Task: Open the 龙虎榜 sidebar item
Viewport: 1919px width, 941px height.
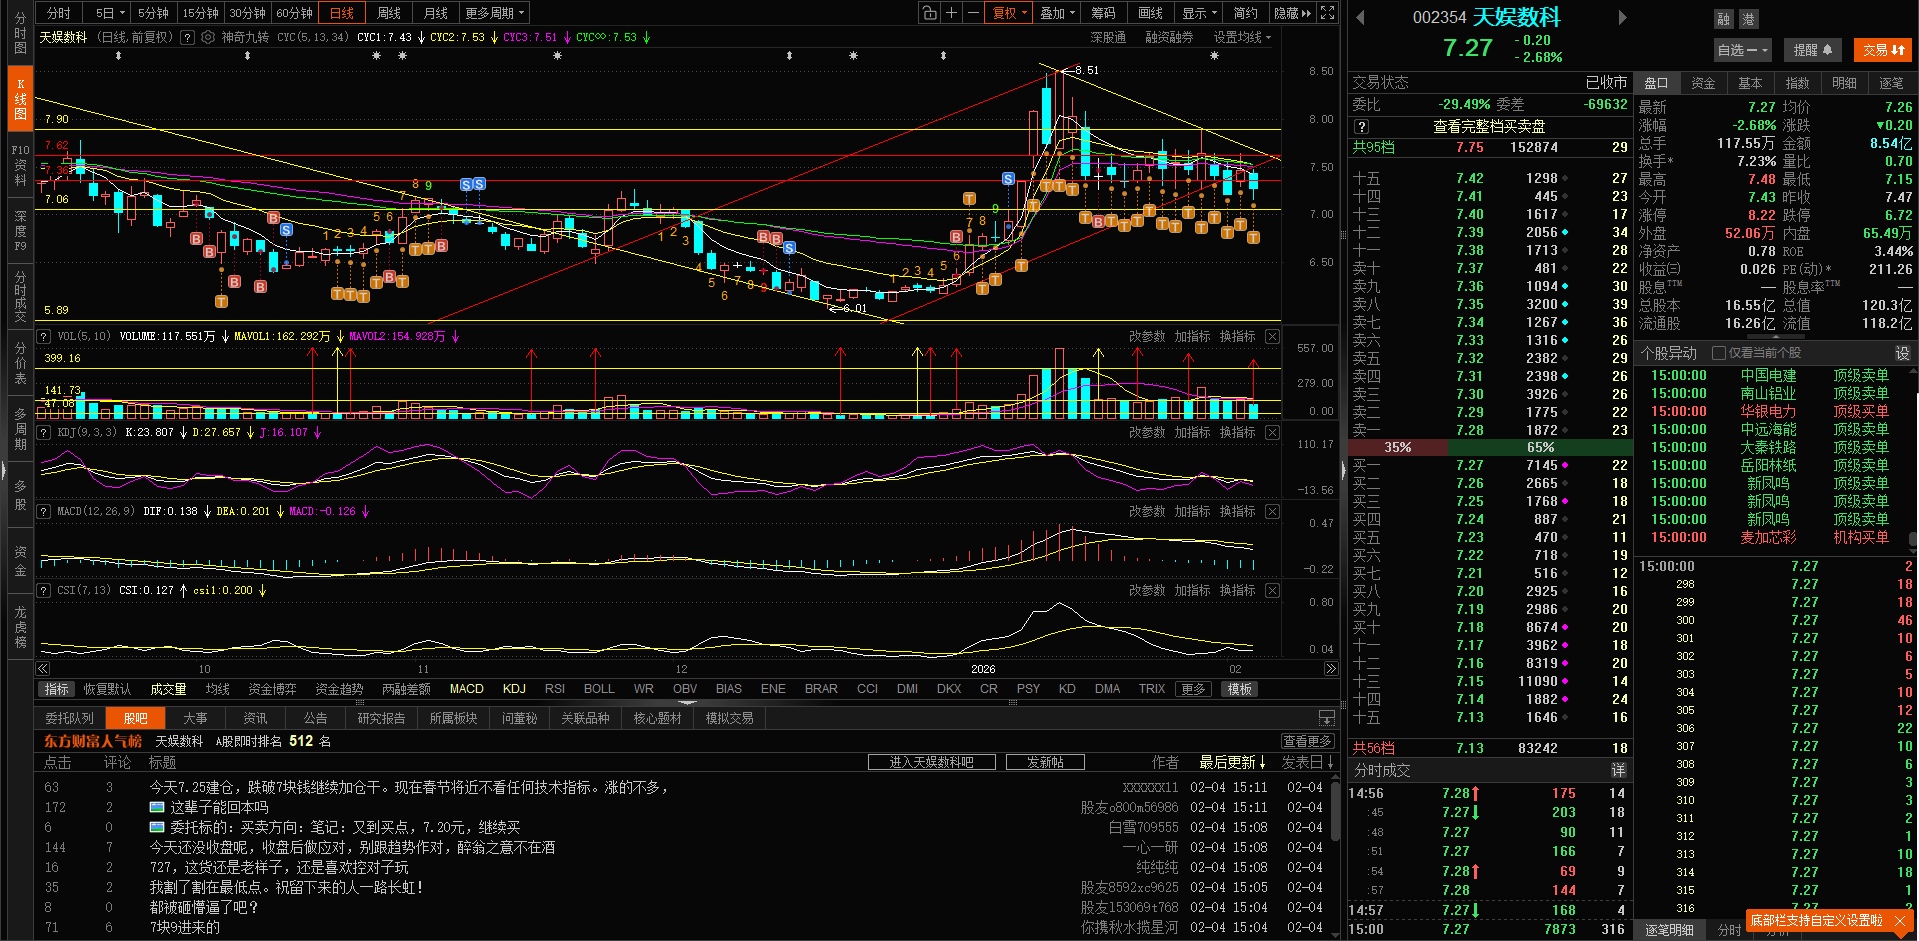Action: [20, 627]
